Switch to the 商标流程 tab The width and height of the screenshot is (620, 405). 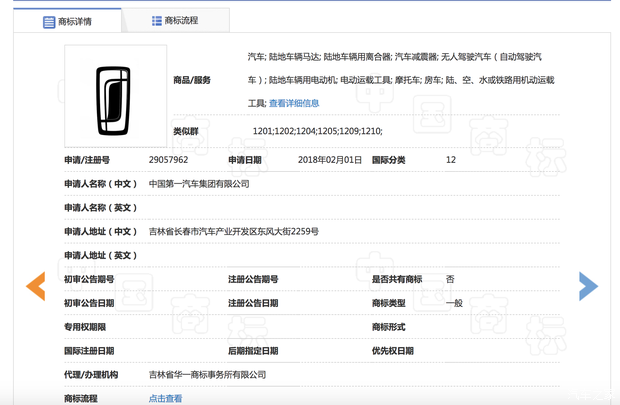[x=175, y=21]
